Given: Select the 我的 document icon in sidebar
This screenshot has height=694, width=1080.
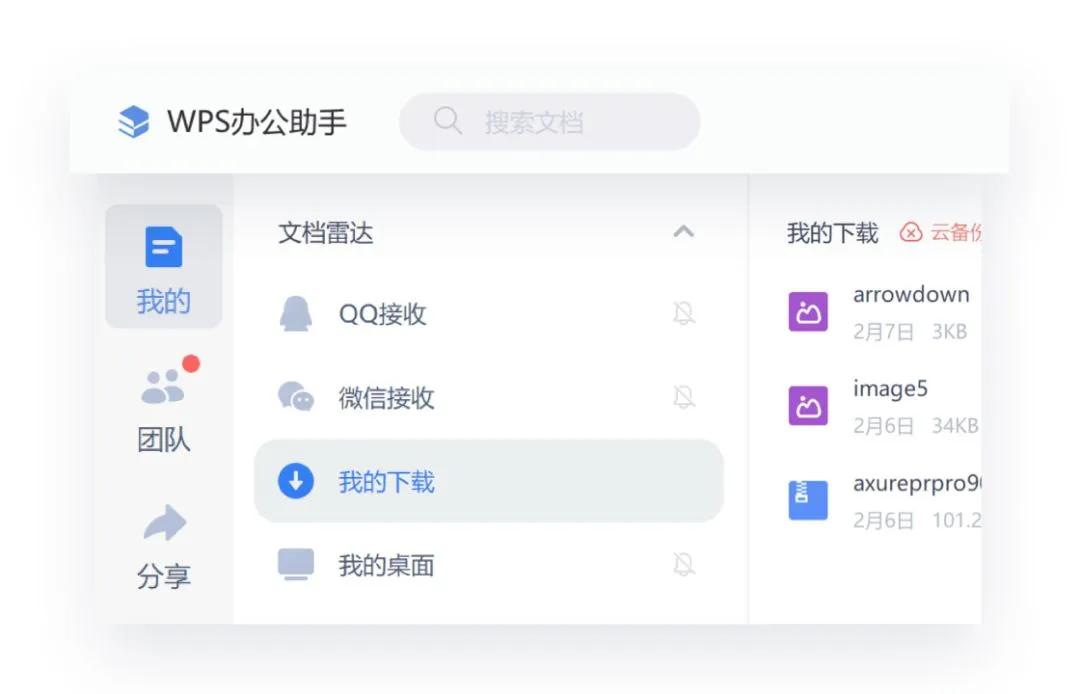Looking at the screenshot, I should click(163, 246).
